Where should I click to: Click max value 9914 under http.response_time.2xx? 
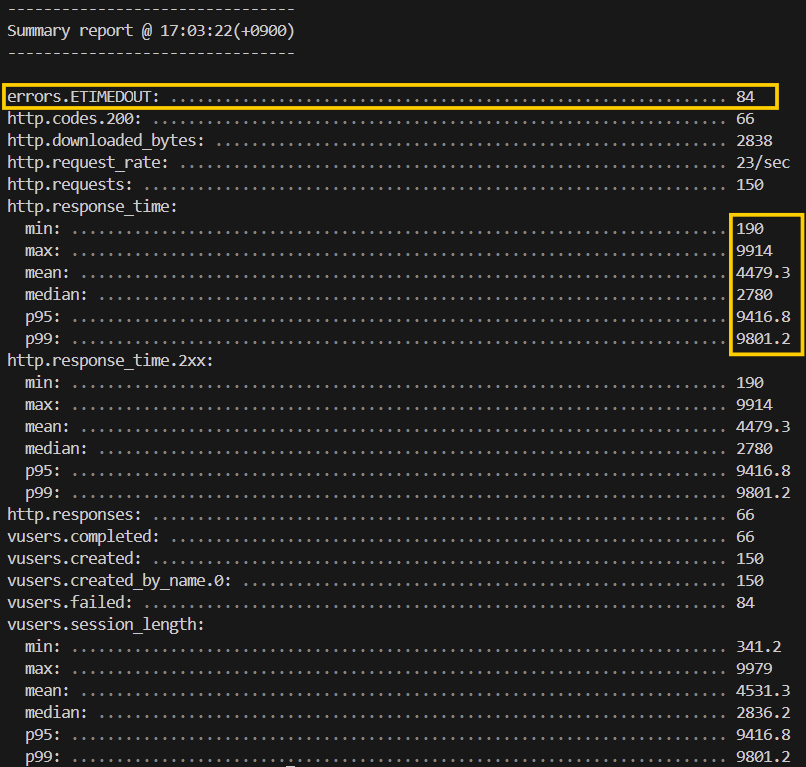754,405
